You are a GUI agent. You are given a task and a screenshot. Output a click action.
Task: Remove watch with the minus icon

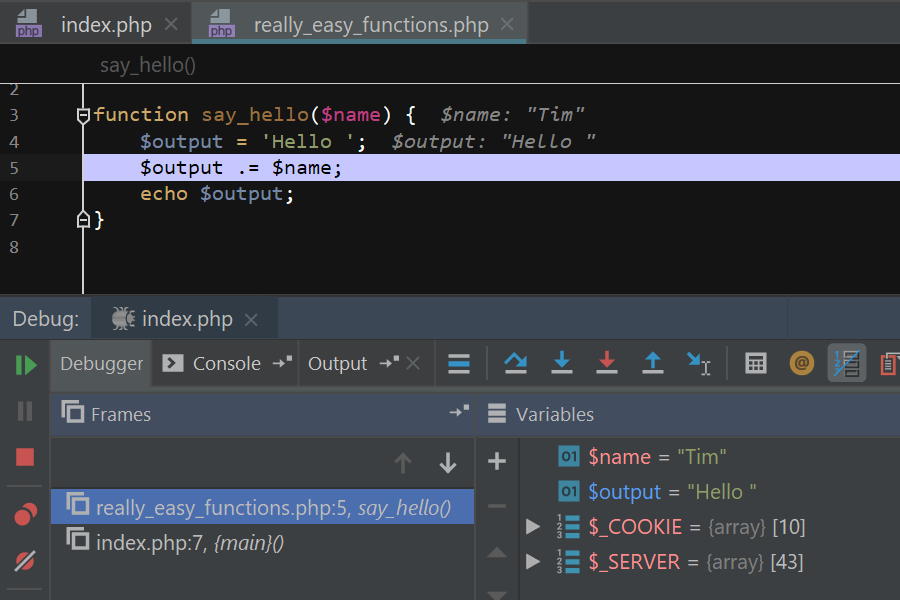497,506
